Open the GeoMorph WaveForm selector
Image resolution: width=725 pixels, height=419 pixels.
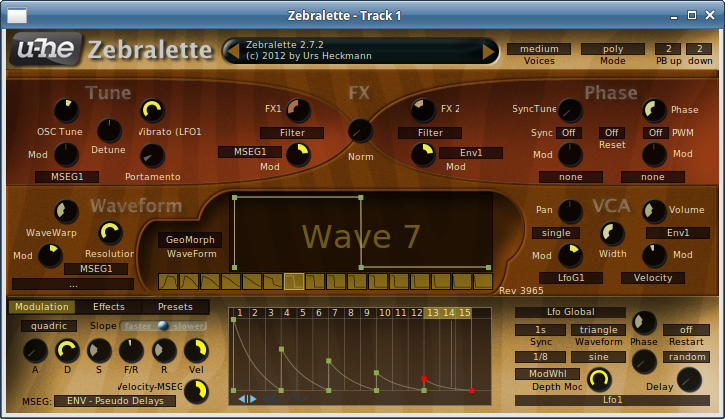coord(190,240)
